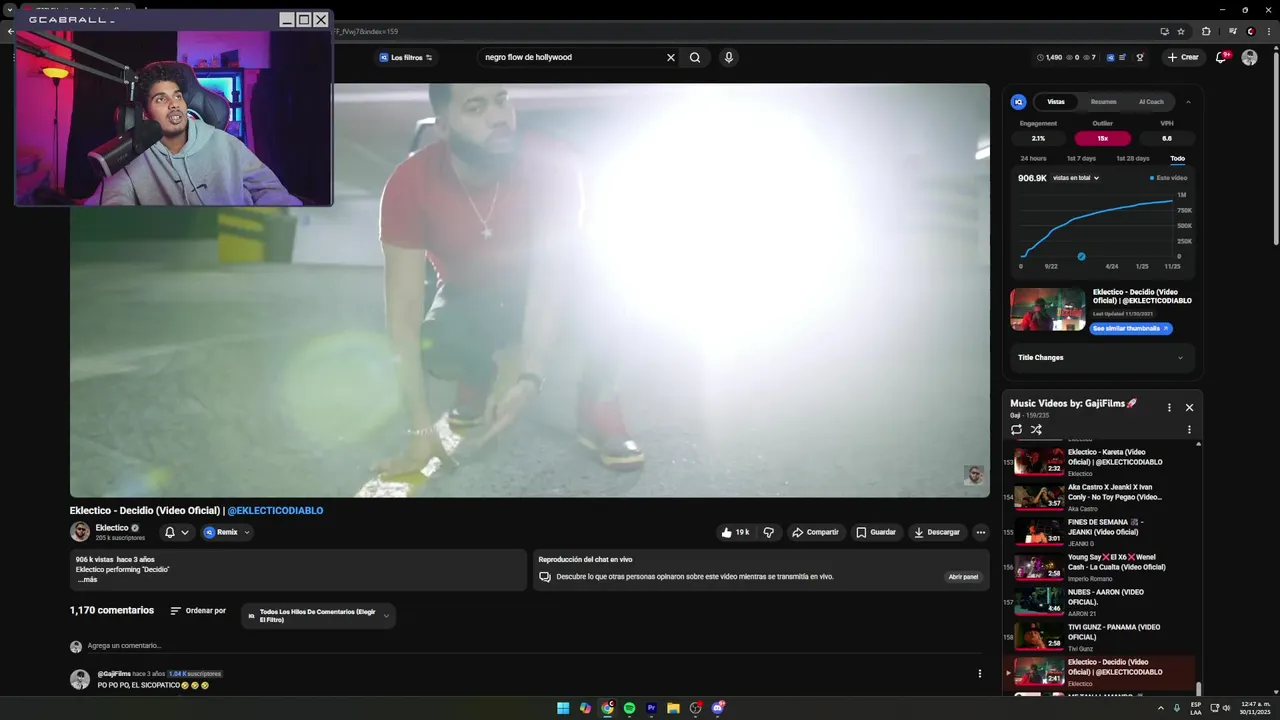Expand description with ...más
The width and height of the screenshot is (1280, 720).
(88, 580)
